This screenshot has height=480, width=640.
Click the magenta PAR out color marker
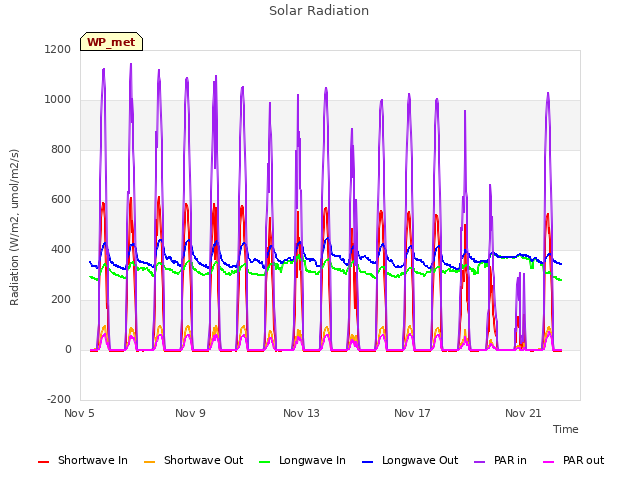click(549, 462)
